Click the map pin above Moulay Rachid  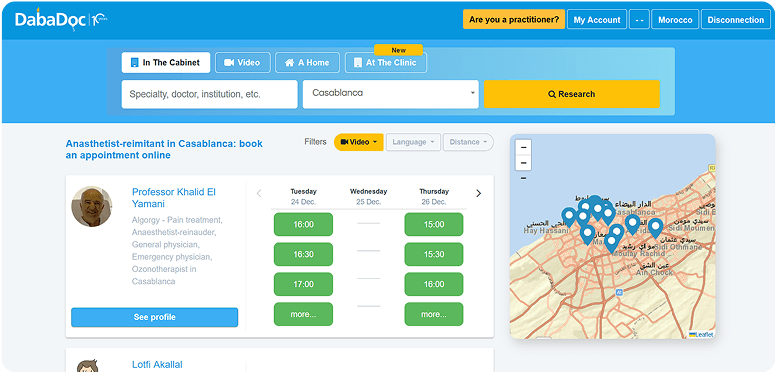[611, 243]
